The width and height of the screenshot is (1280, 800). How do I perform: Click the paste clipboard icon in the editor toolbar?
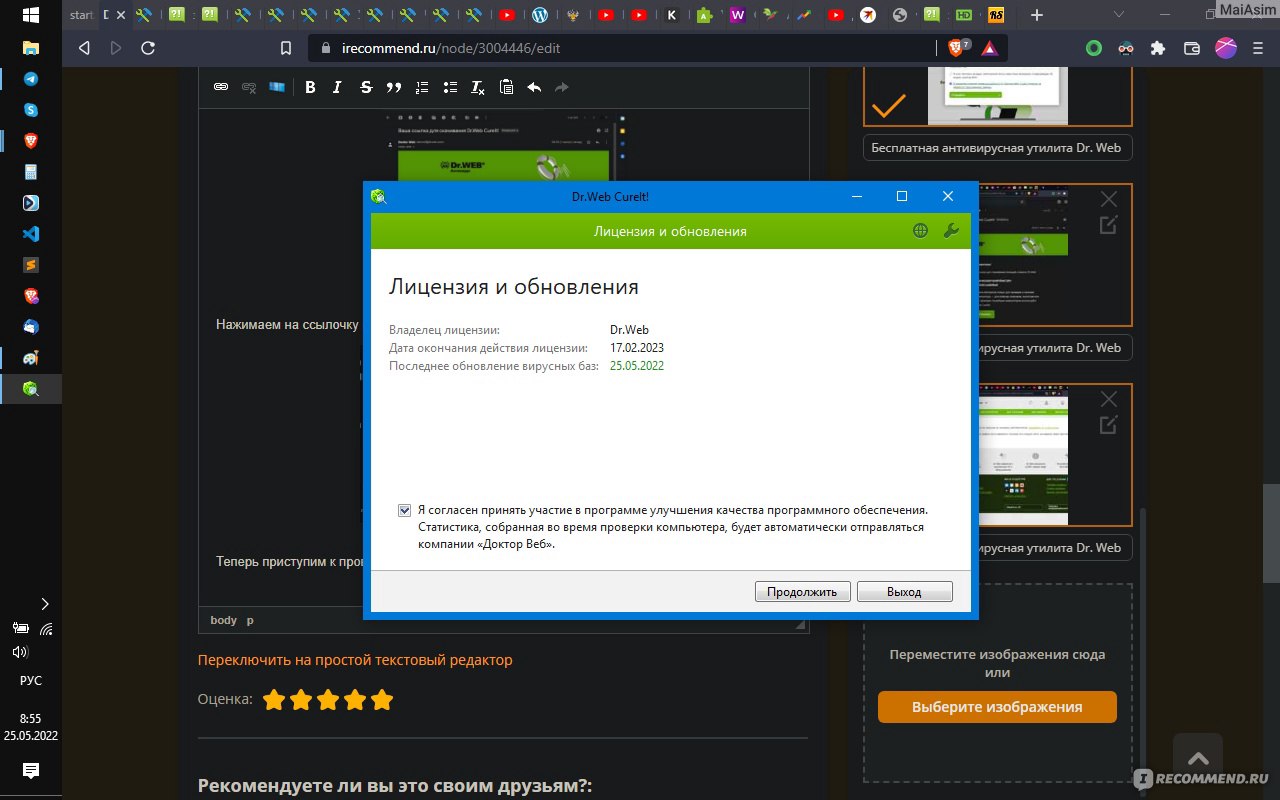(x=506, y=88)
